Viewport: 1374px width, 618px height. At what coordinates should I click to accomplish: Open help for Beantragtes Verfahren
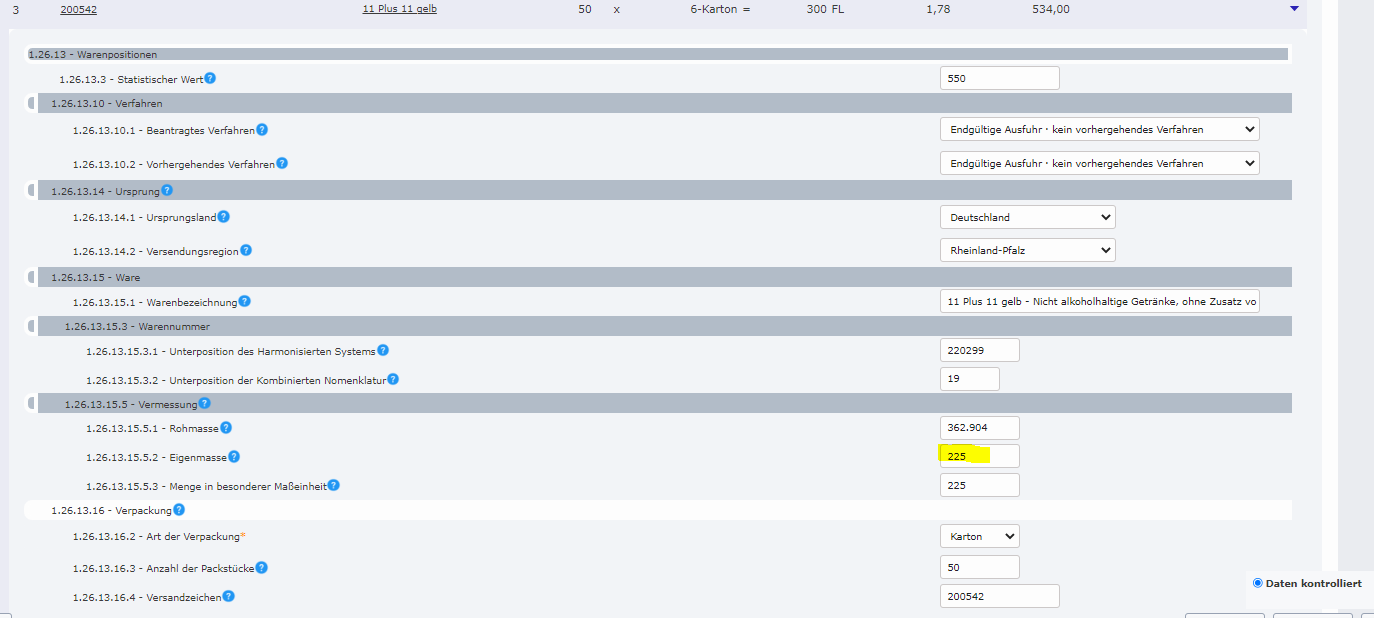pyautogui.click(x=262, y=130)
